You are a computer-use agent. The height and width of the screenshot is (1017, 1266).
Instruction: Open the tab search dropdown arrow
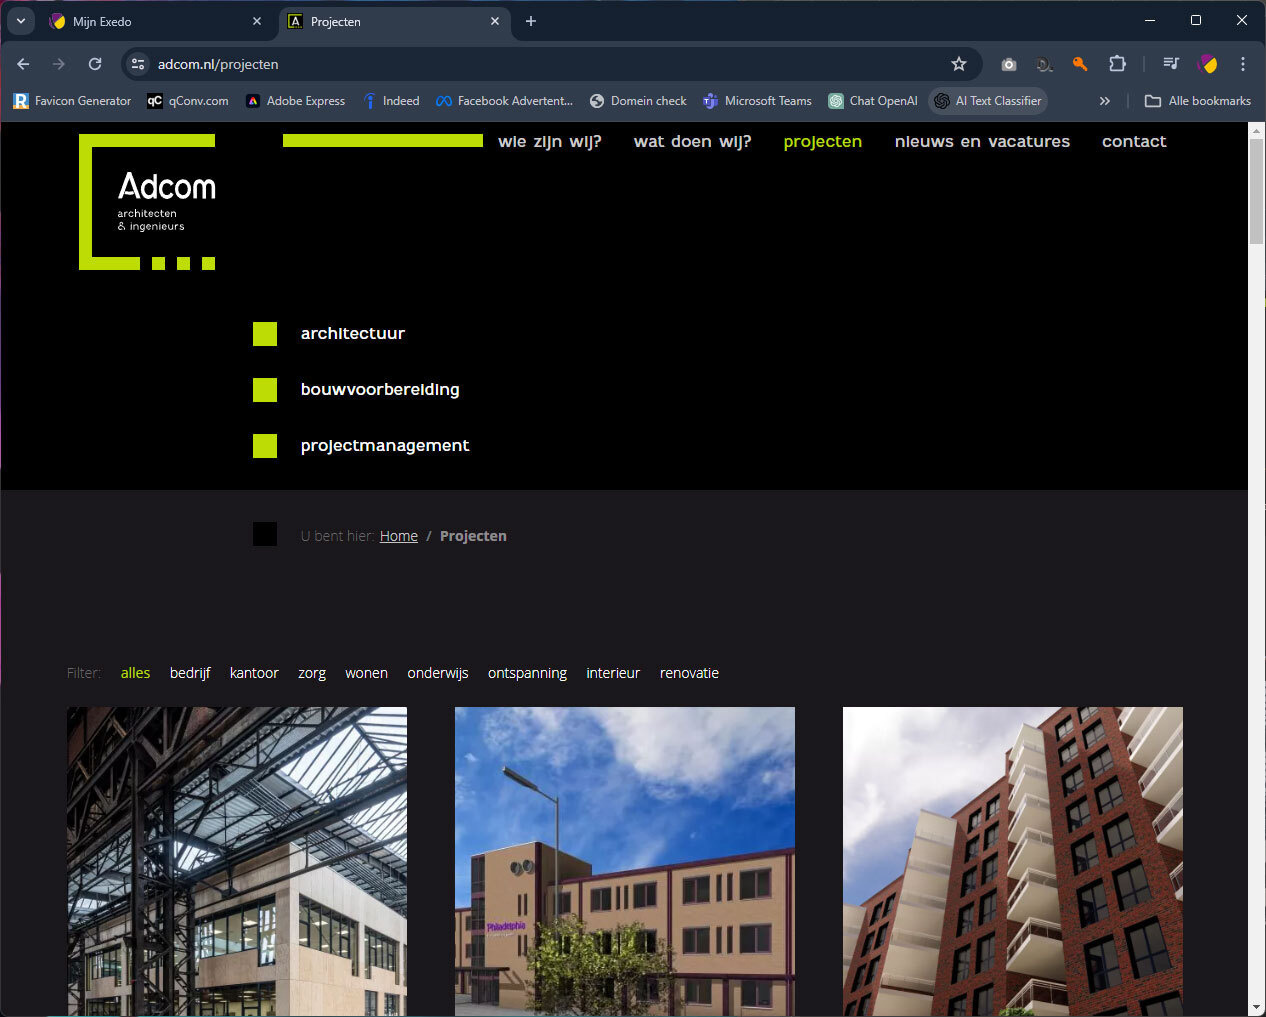click(x=20, y=21)
